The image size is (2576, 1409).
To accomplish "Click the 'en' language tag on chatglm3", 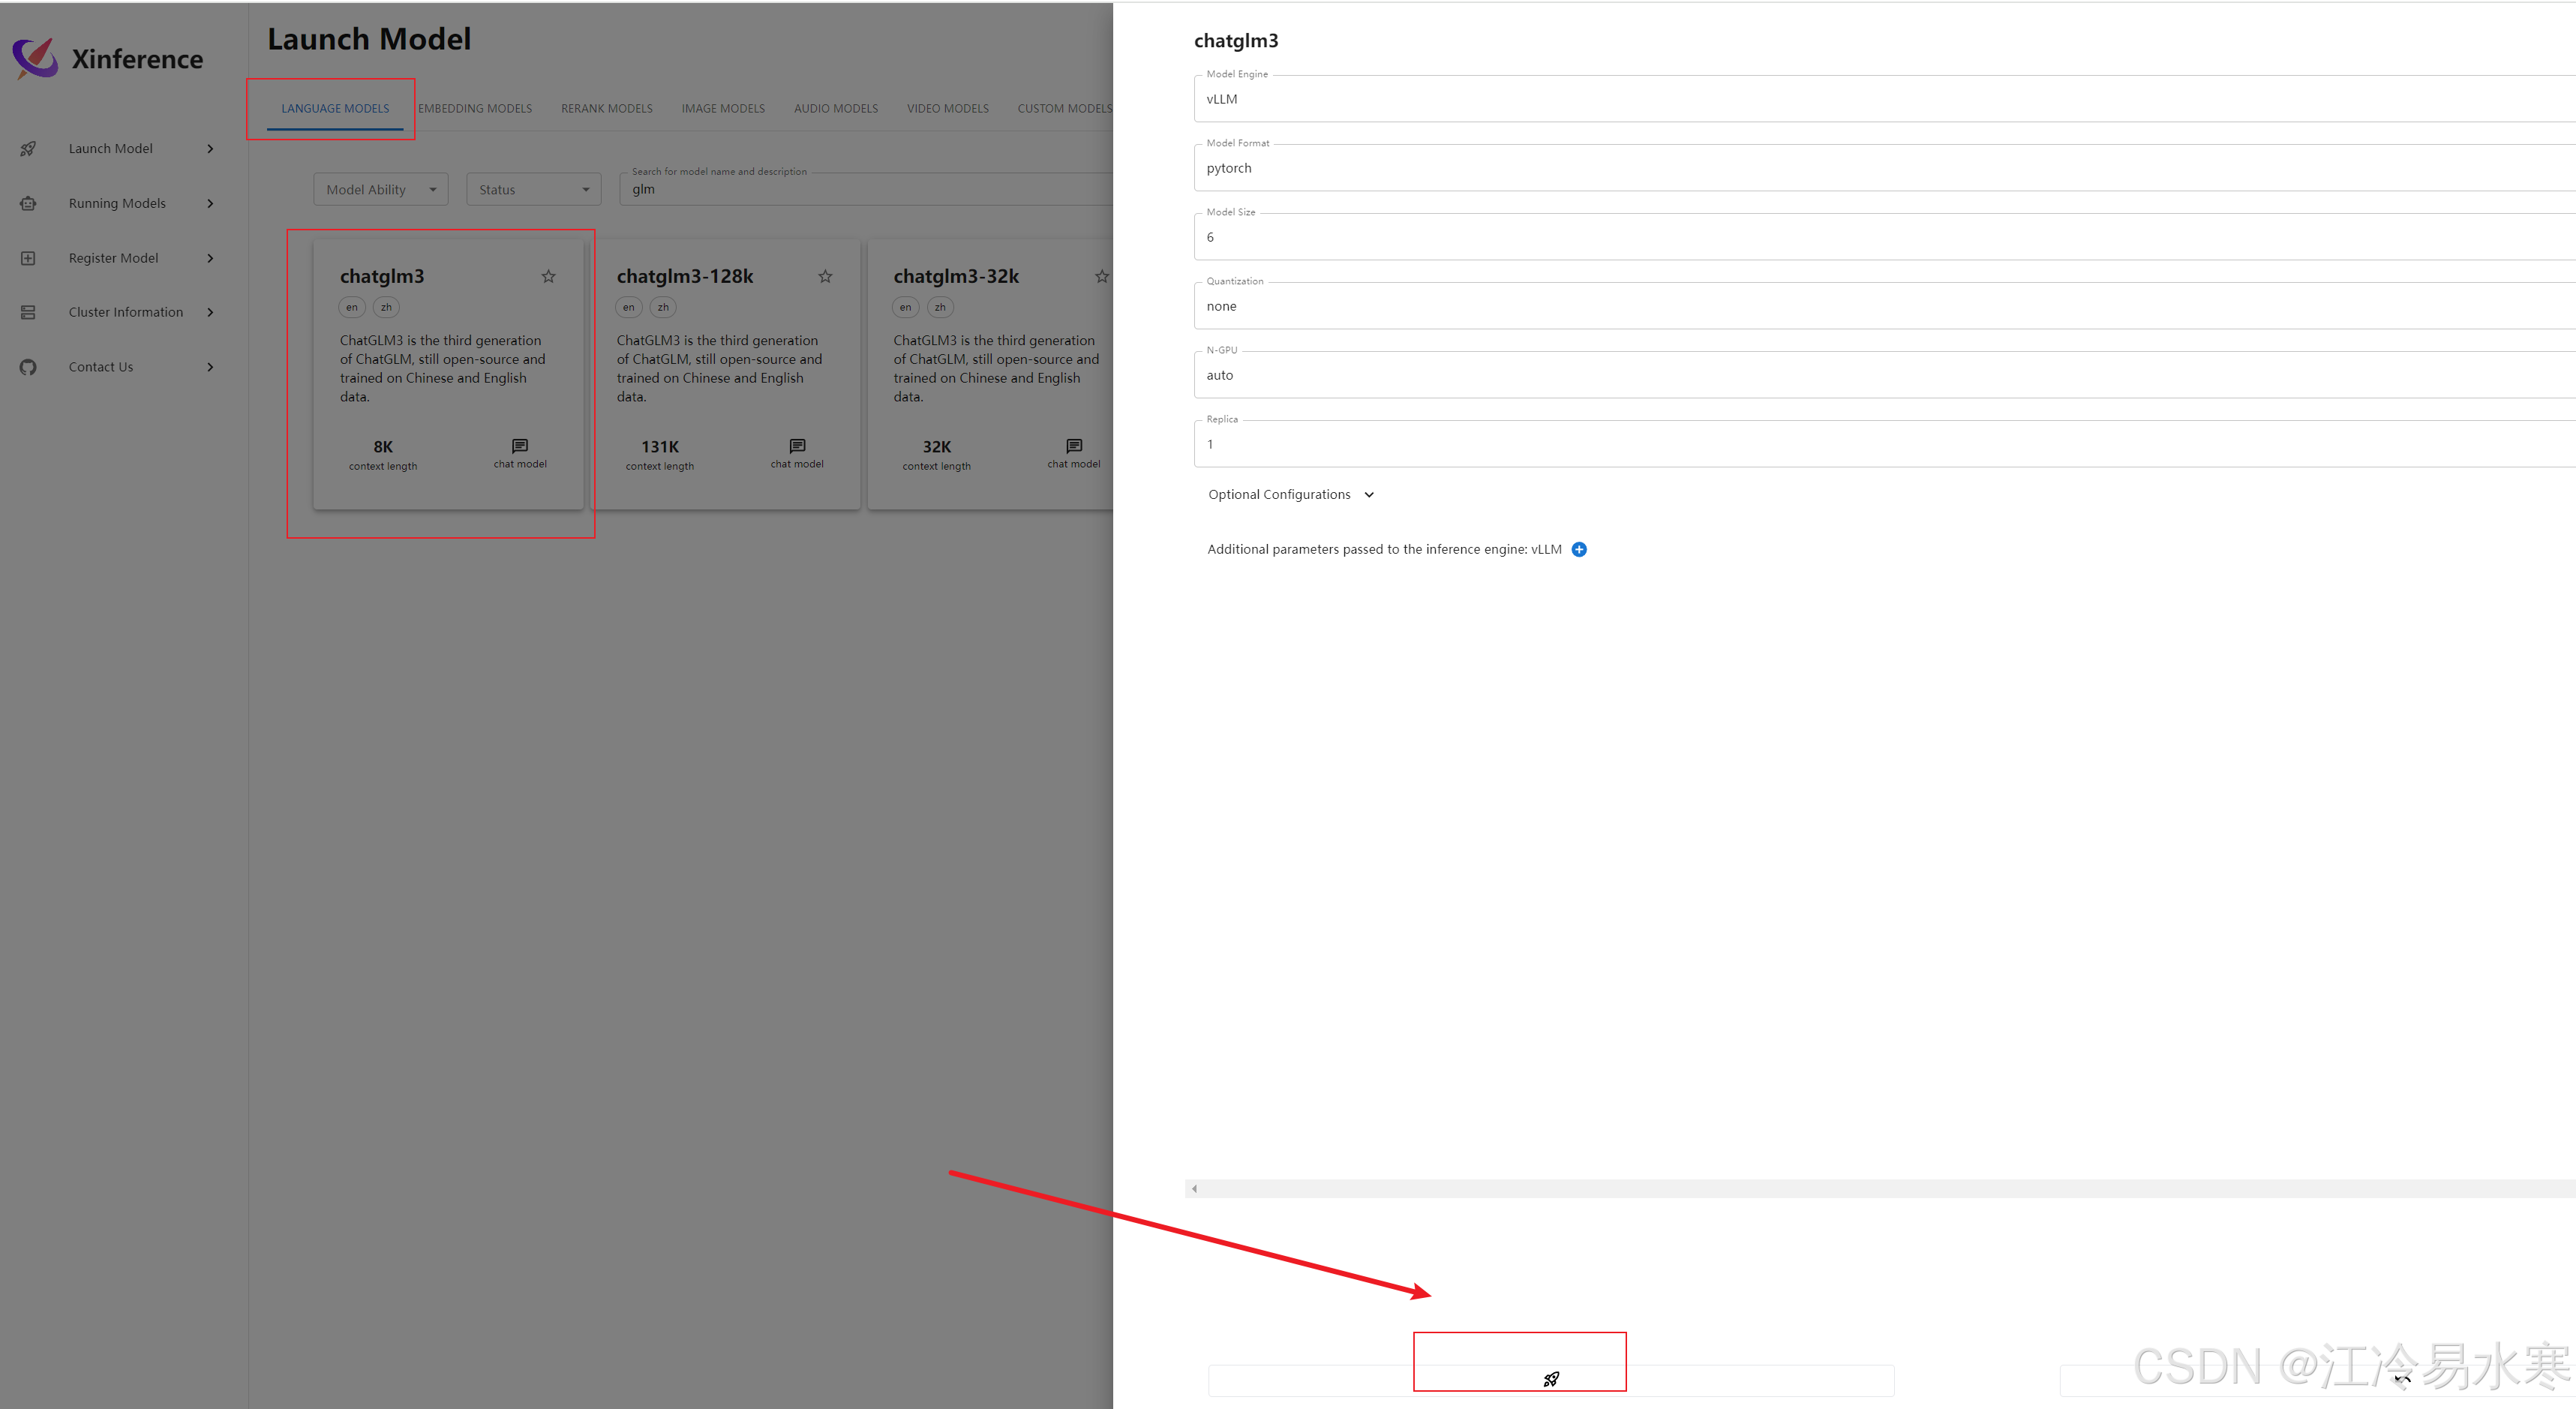I will tap(352, 307).
